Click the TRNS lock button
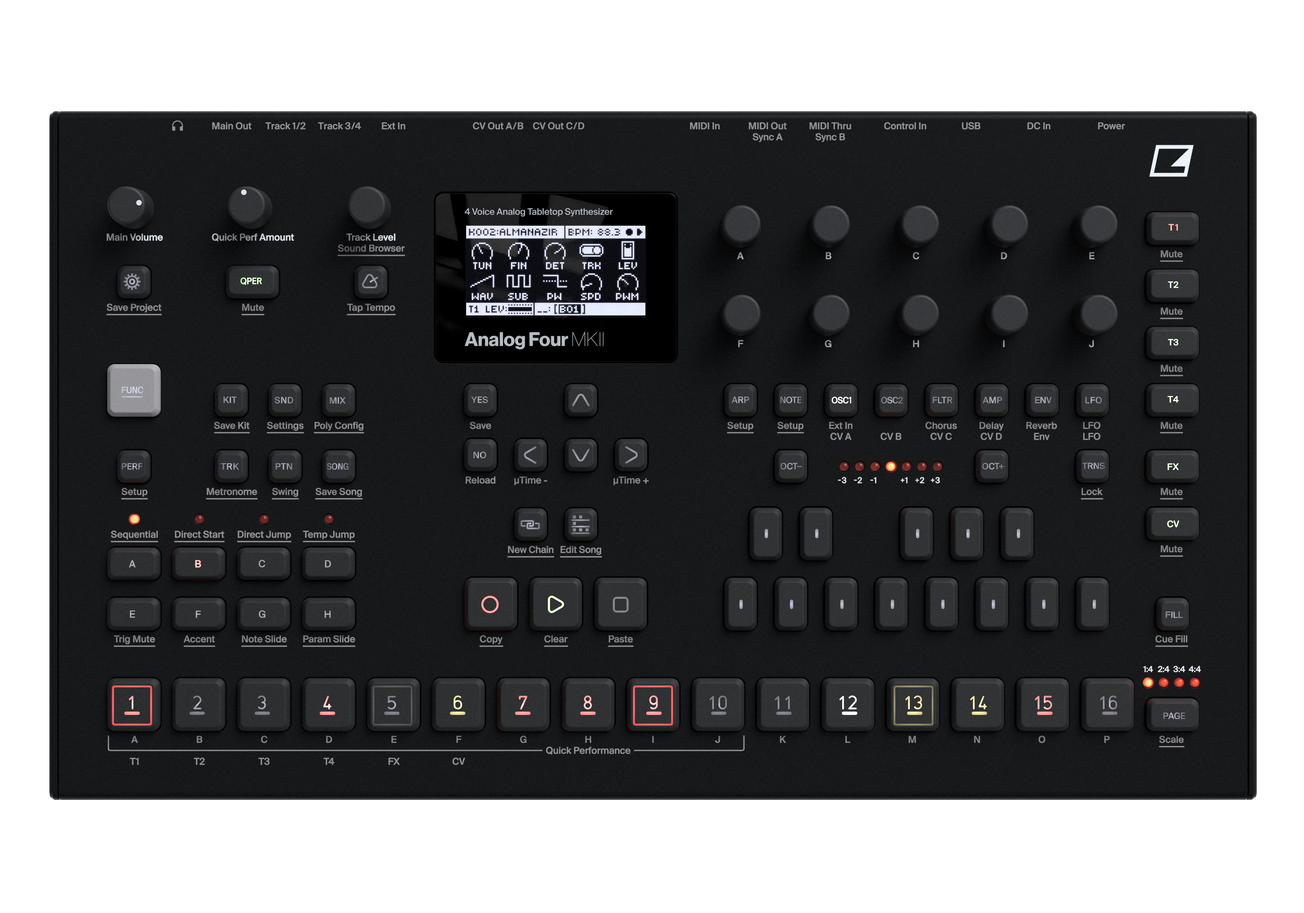This screenshot has height=913, width=1304. (1092, 466)
